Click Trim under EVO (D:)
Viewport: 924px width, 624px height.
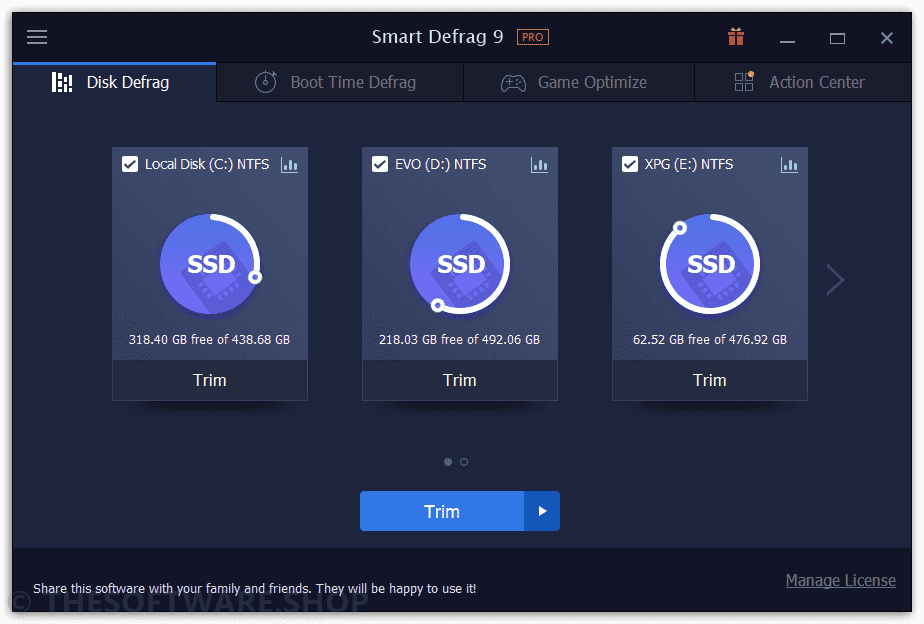(x=460, y=380)
